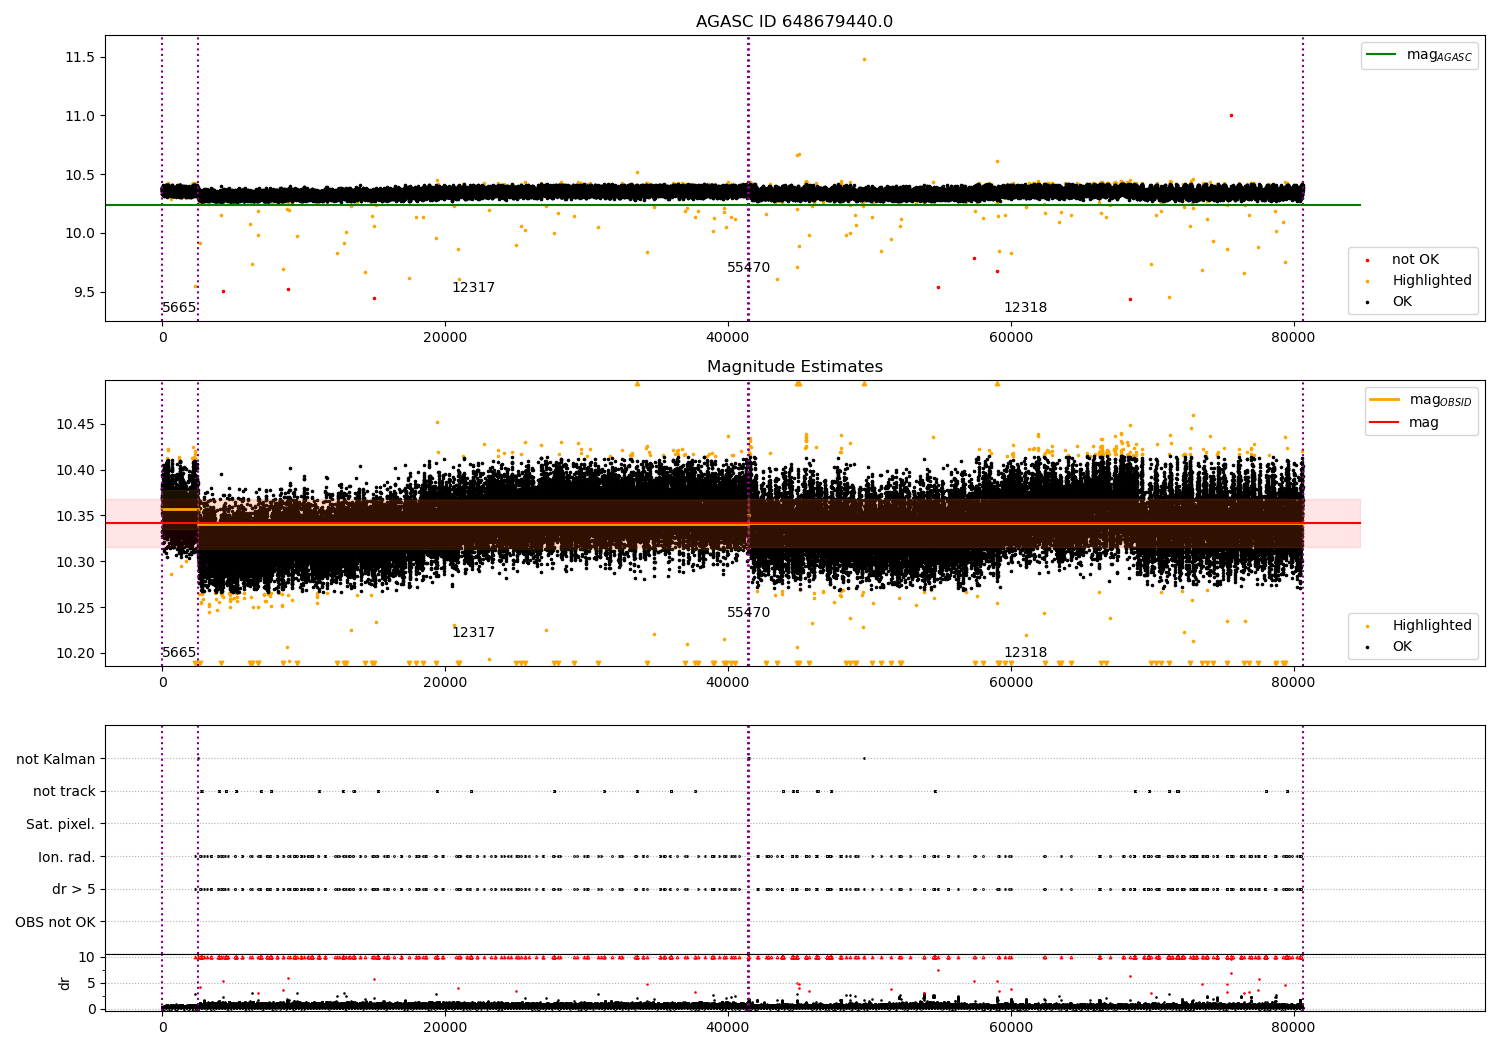Click the '5665' obsid label in middle plot

tap(179, 653)
